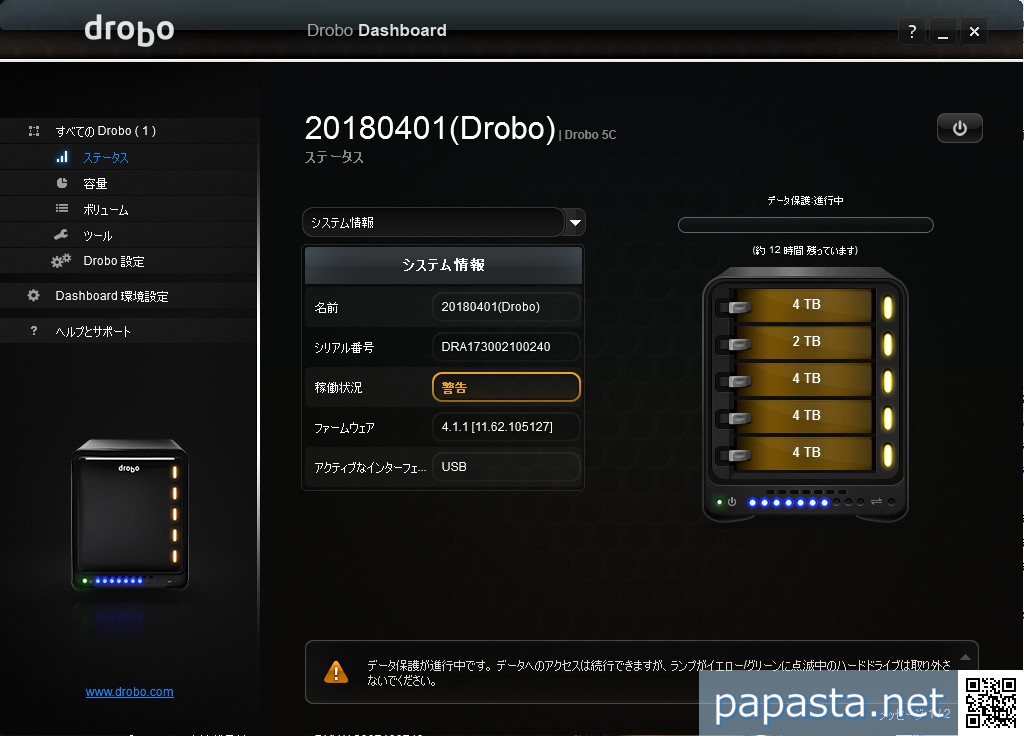This screenshot has height=736, width=1024.
Task: Open ヘルプとサポート menu item
Action: click(x=92, y=331)
